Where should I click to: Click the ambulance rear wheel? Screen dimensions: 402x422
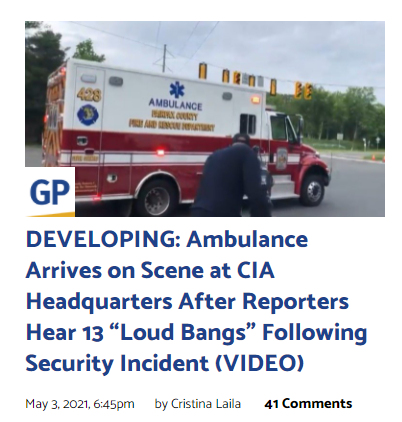tap(156, 199)
